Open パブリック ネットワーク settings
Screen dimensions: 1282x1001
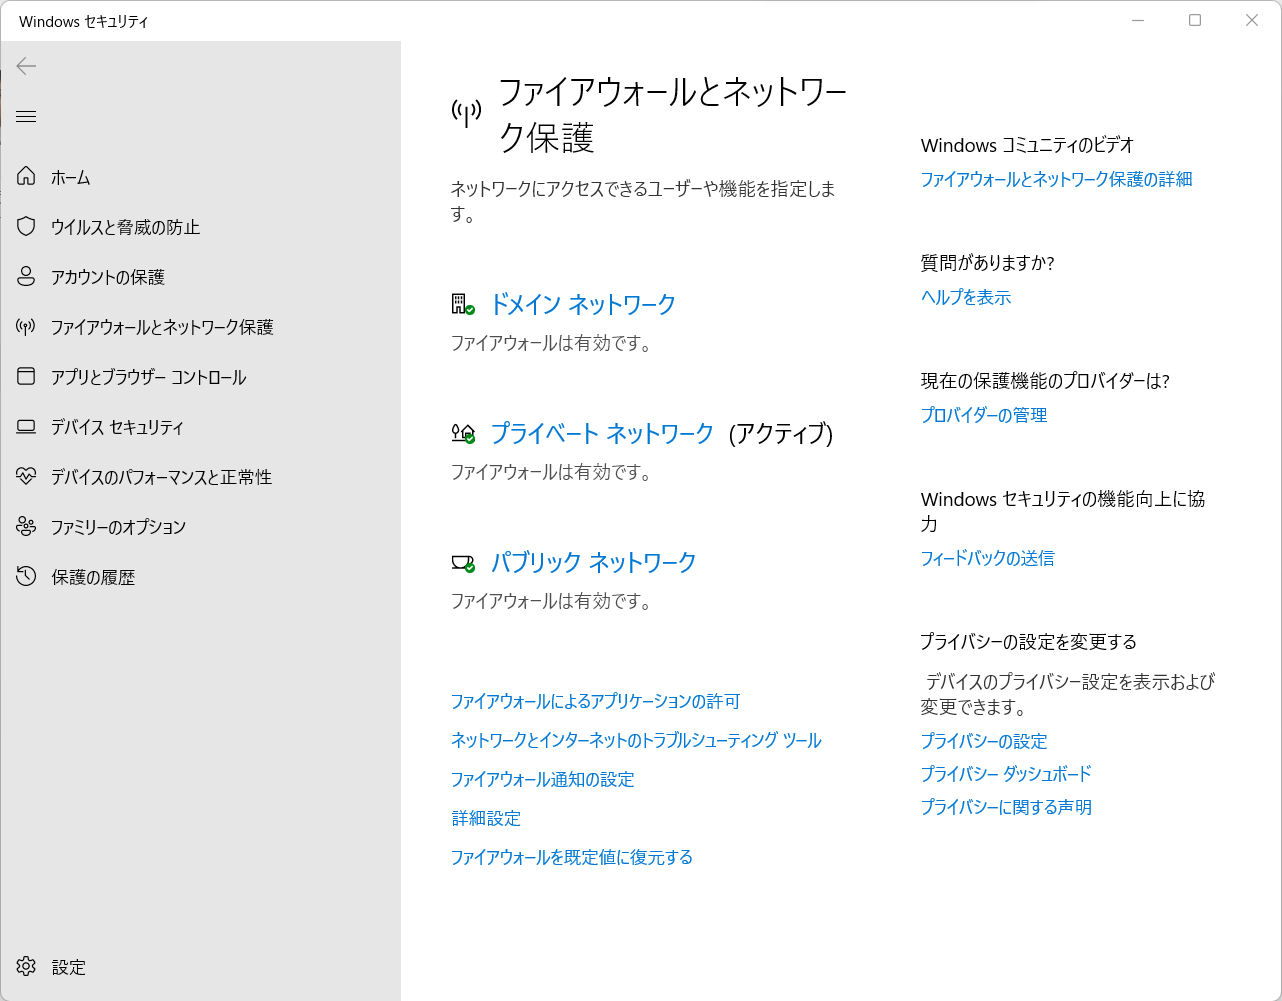(593, 562)
